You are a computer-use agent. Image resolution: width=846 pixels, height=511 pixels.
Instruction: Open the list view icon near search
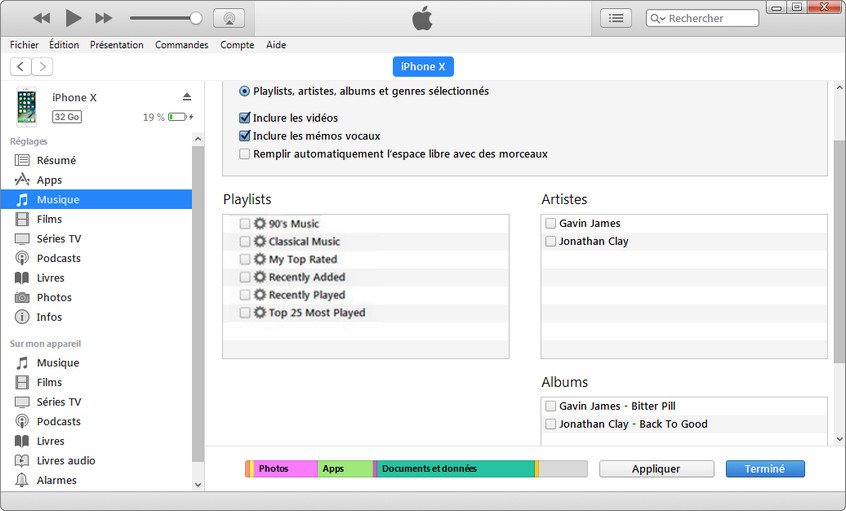coord(616,18)
